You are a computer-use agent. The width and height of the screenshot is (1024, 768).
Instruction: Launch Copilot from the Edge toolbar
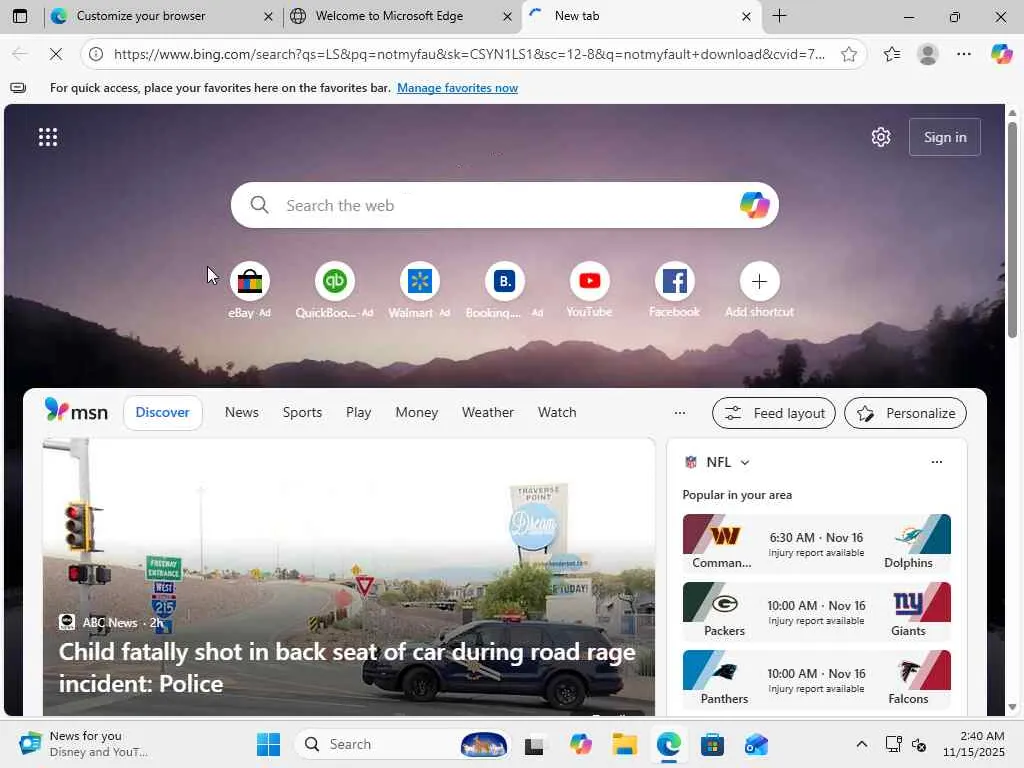pyautogui.click(x=1001, y=54)
